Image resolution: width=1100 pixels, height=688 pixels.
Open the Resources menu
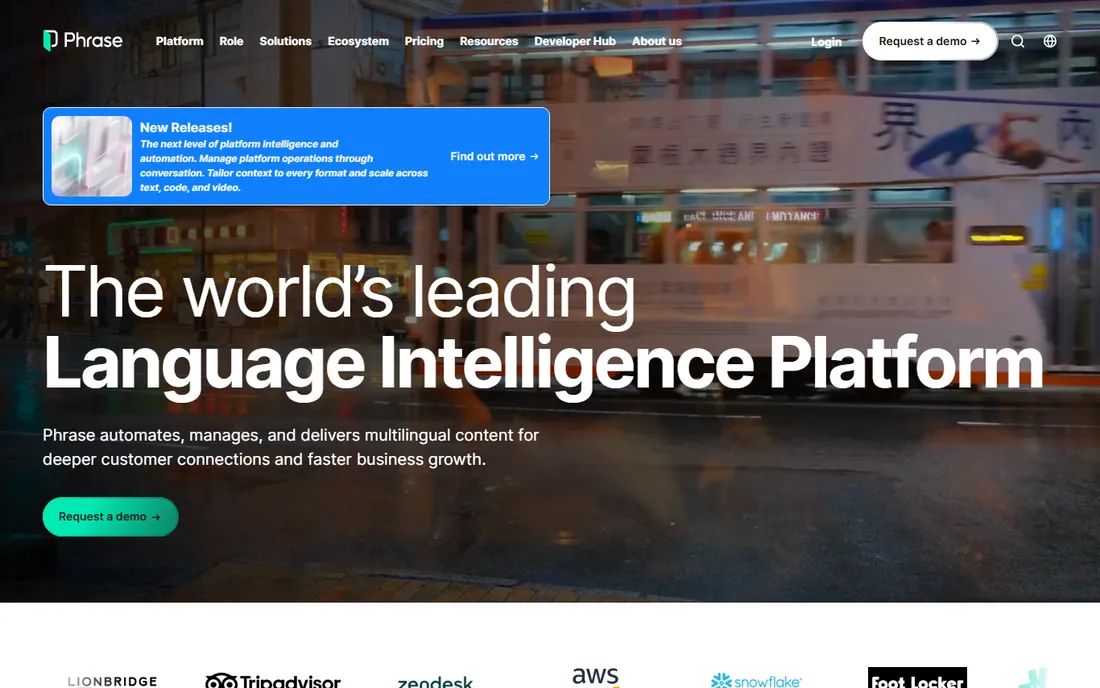(489, 41)
